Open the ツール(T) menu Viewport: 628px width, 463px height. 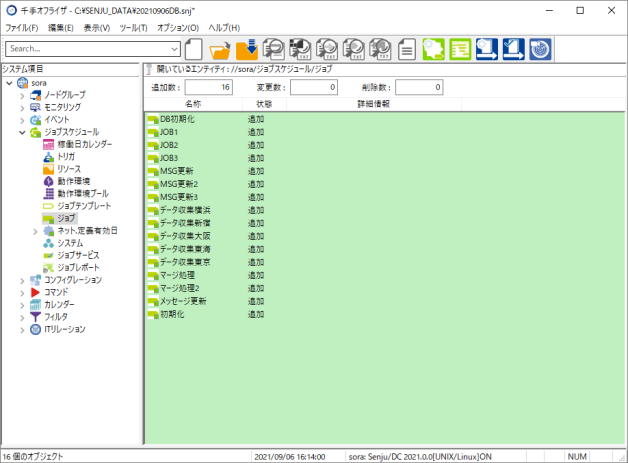click(x=133, y=28)
